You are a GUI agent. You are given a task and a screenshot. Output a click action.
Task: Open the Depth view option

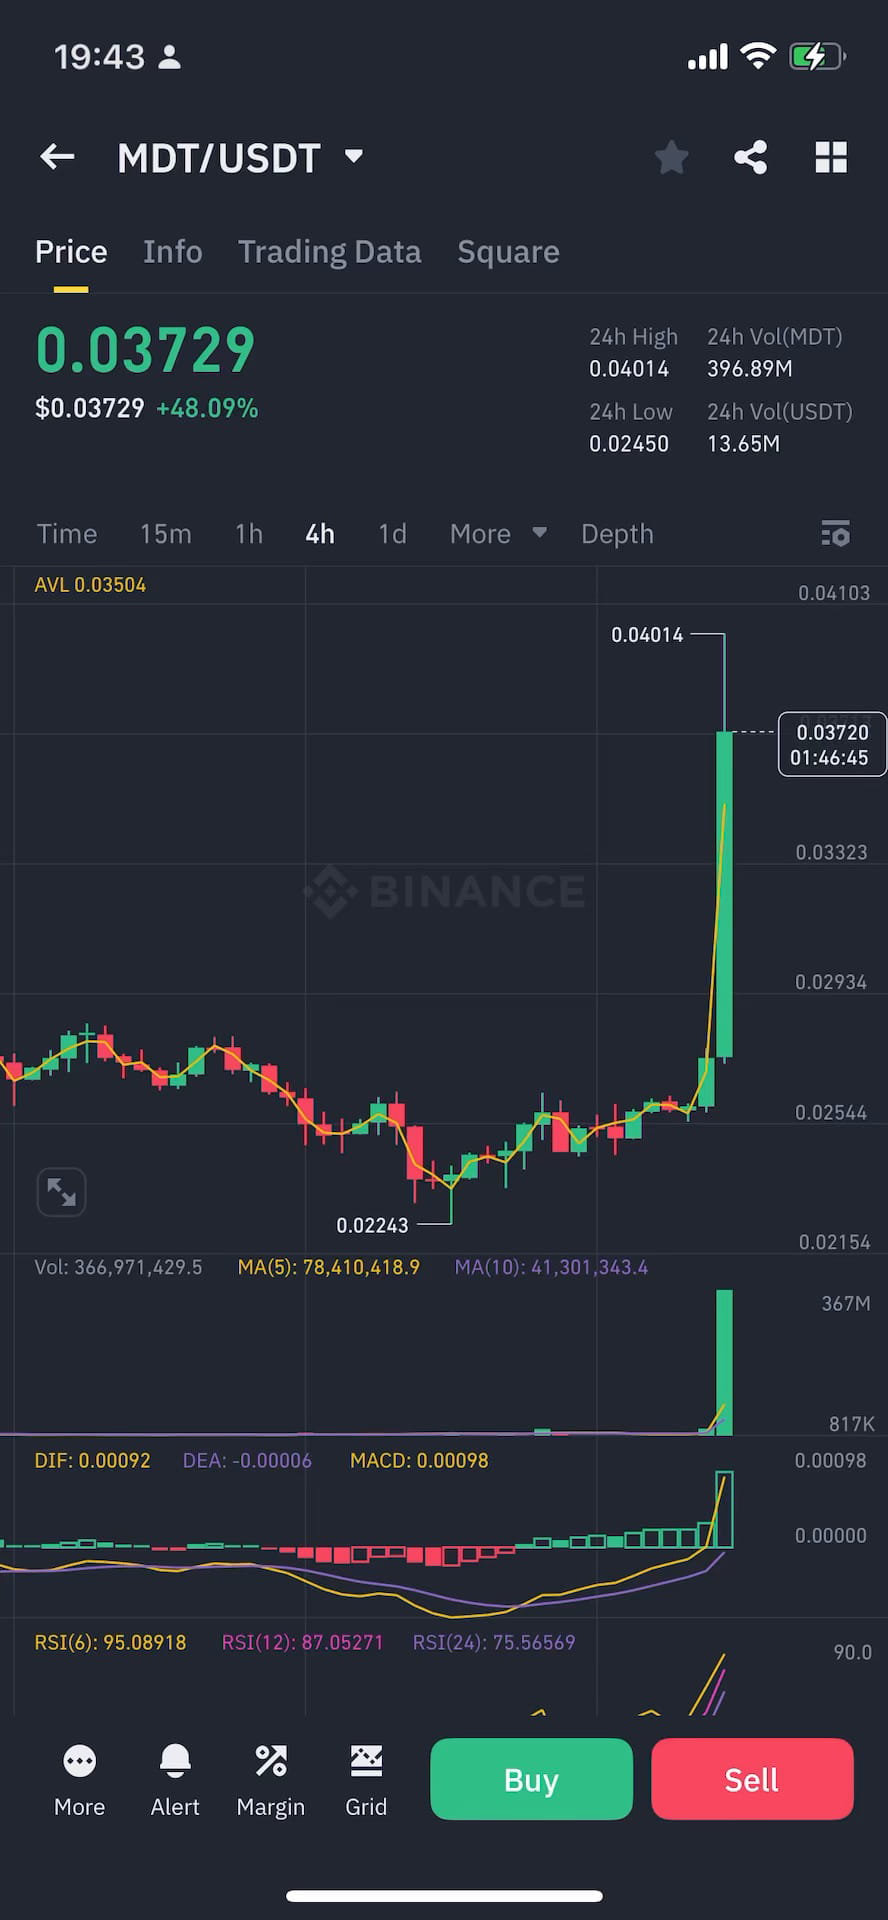(617, 534)
